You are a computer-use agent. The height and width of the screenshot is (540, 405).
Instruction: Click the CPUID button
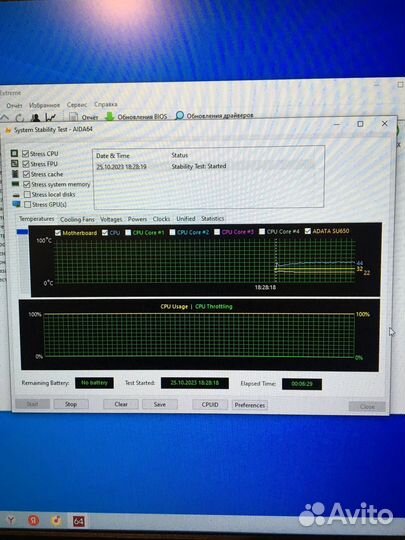tap(210, 405)
